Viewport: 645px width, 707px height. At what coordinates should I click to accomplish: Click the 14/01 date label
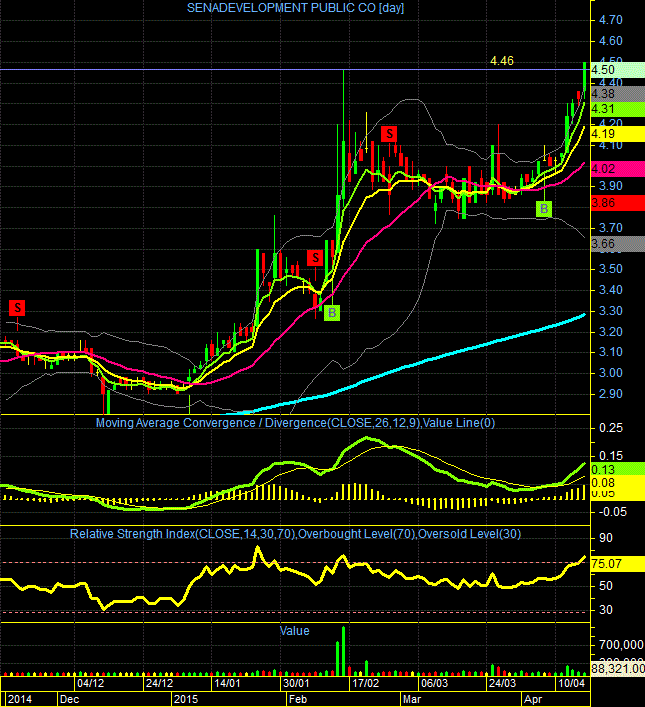227,683
